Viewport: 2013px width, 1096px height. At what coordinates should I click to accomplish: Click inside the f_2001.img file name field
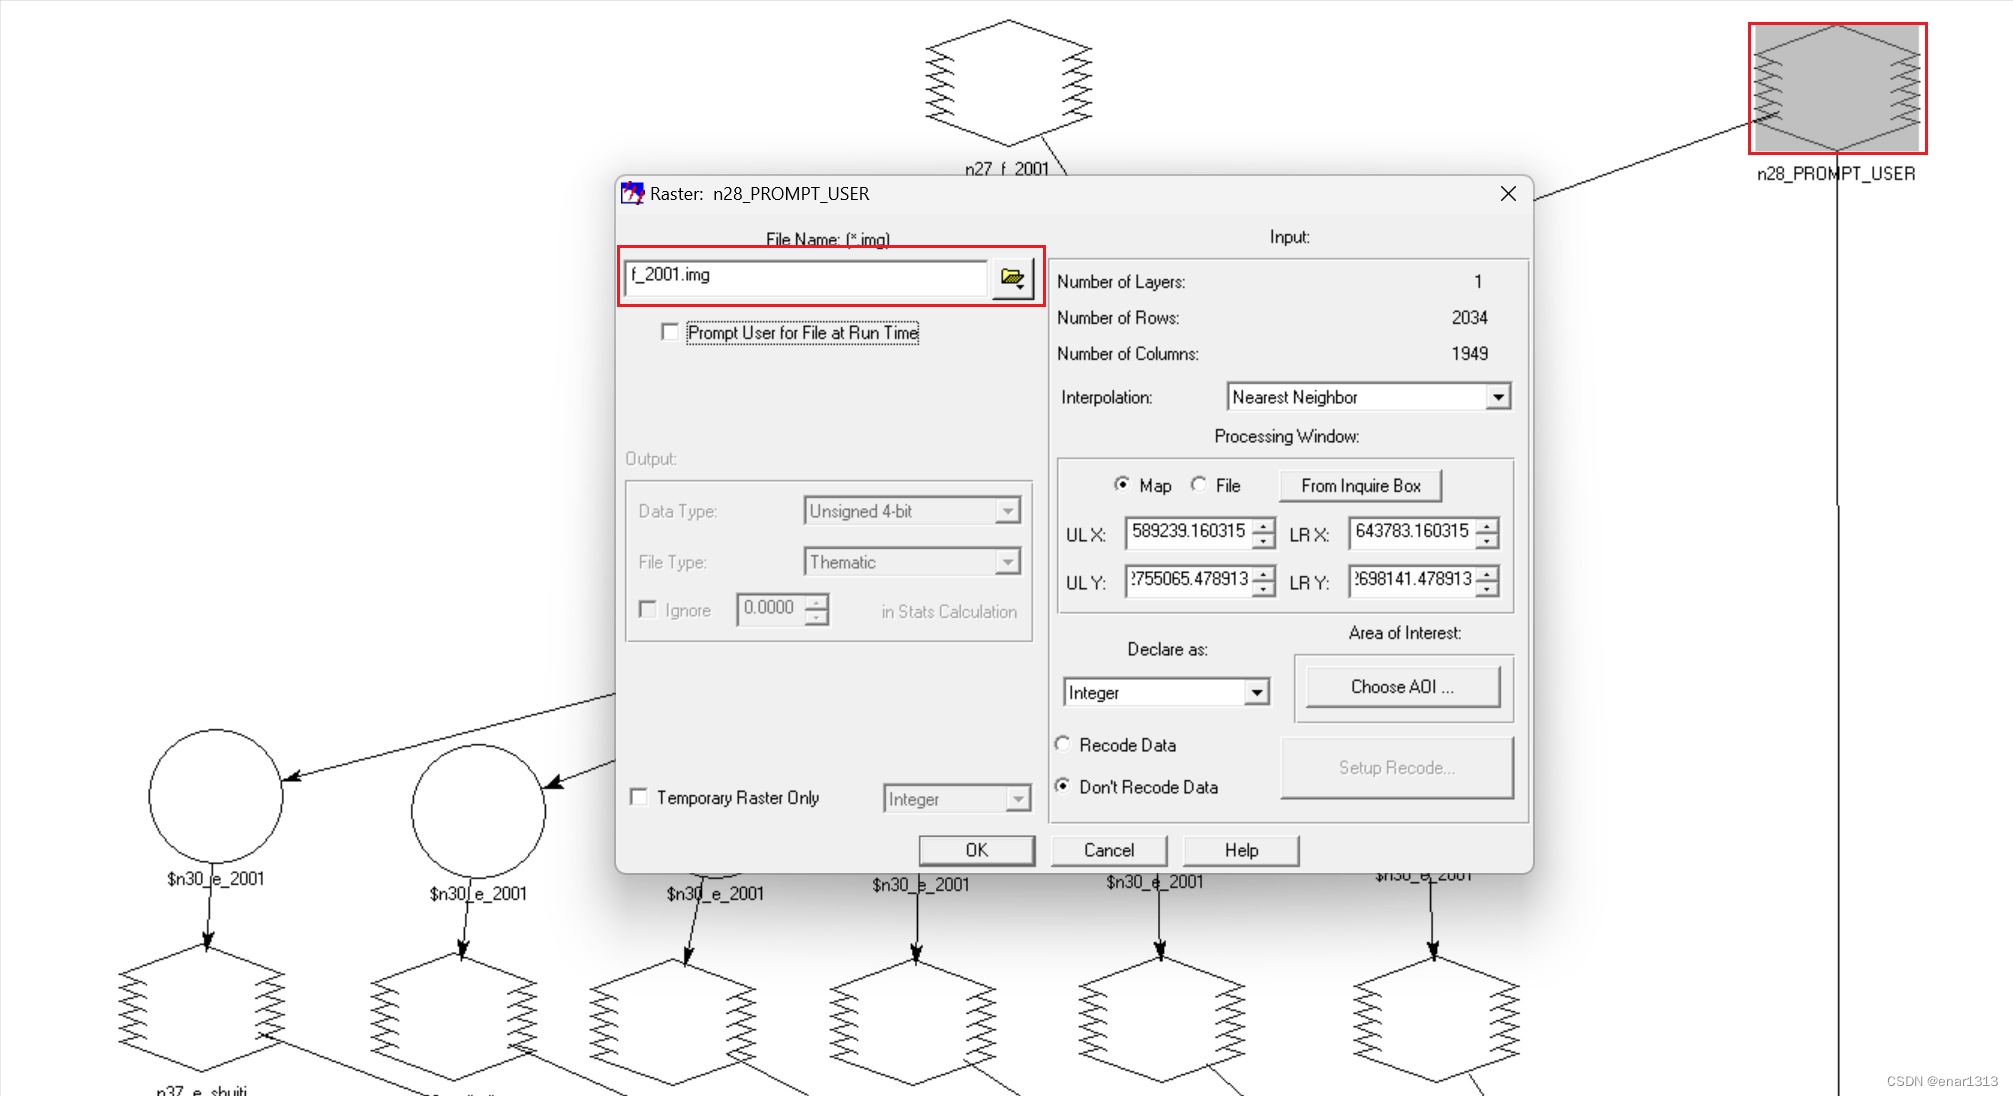[x=800, y=276]
